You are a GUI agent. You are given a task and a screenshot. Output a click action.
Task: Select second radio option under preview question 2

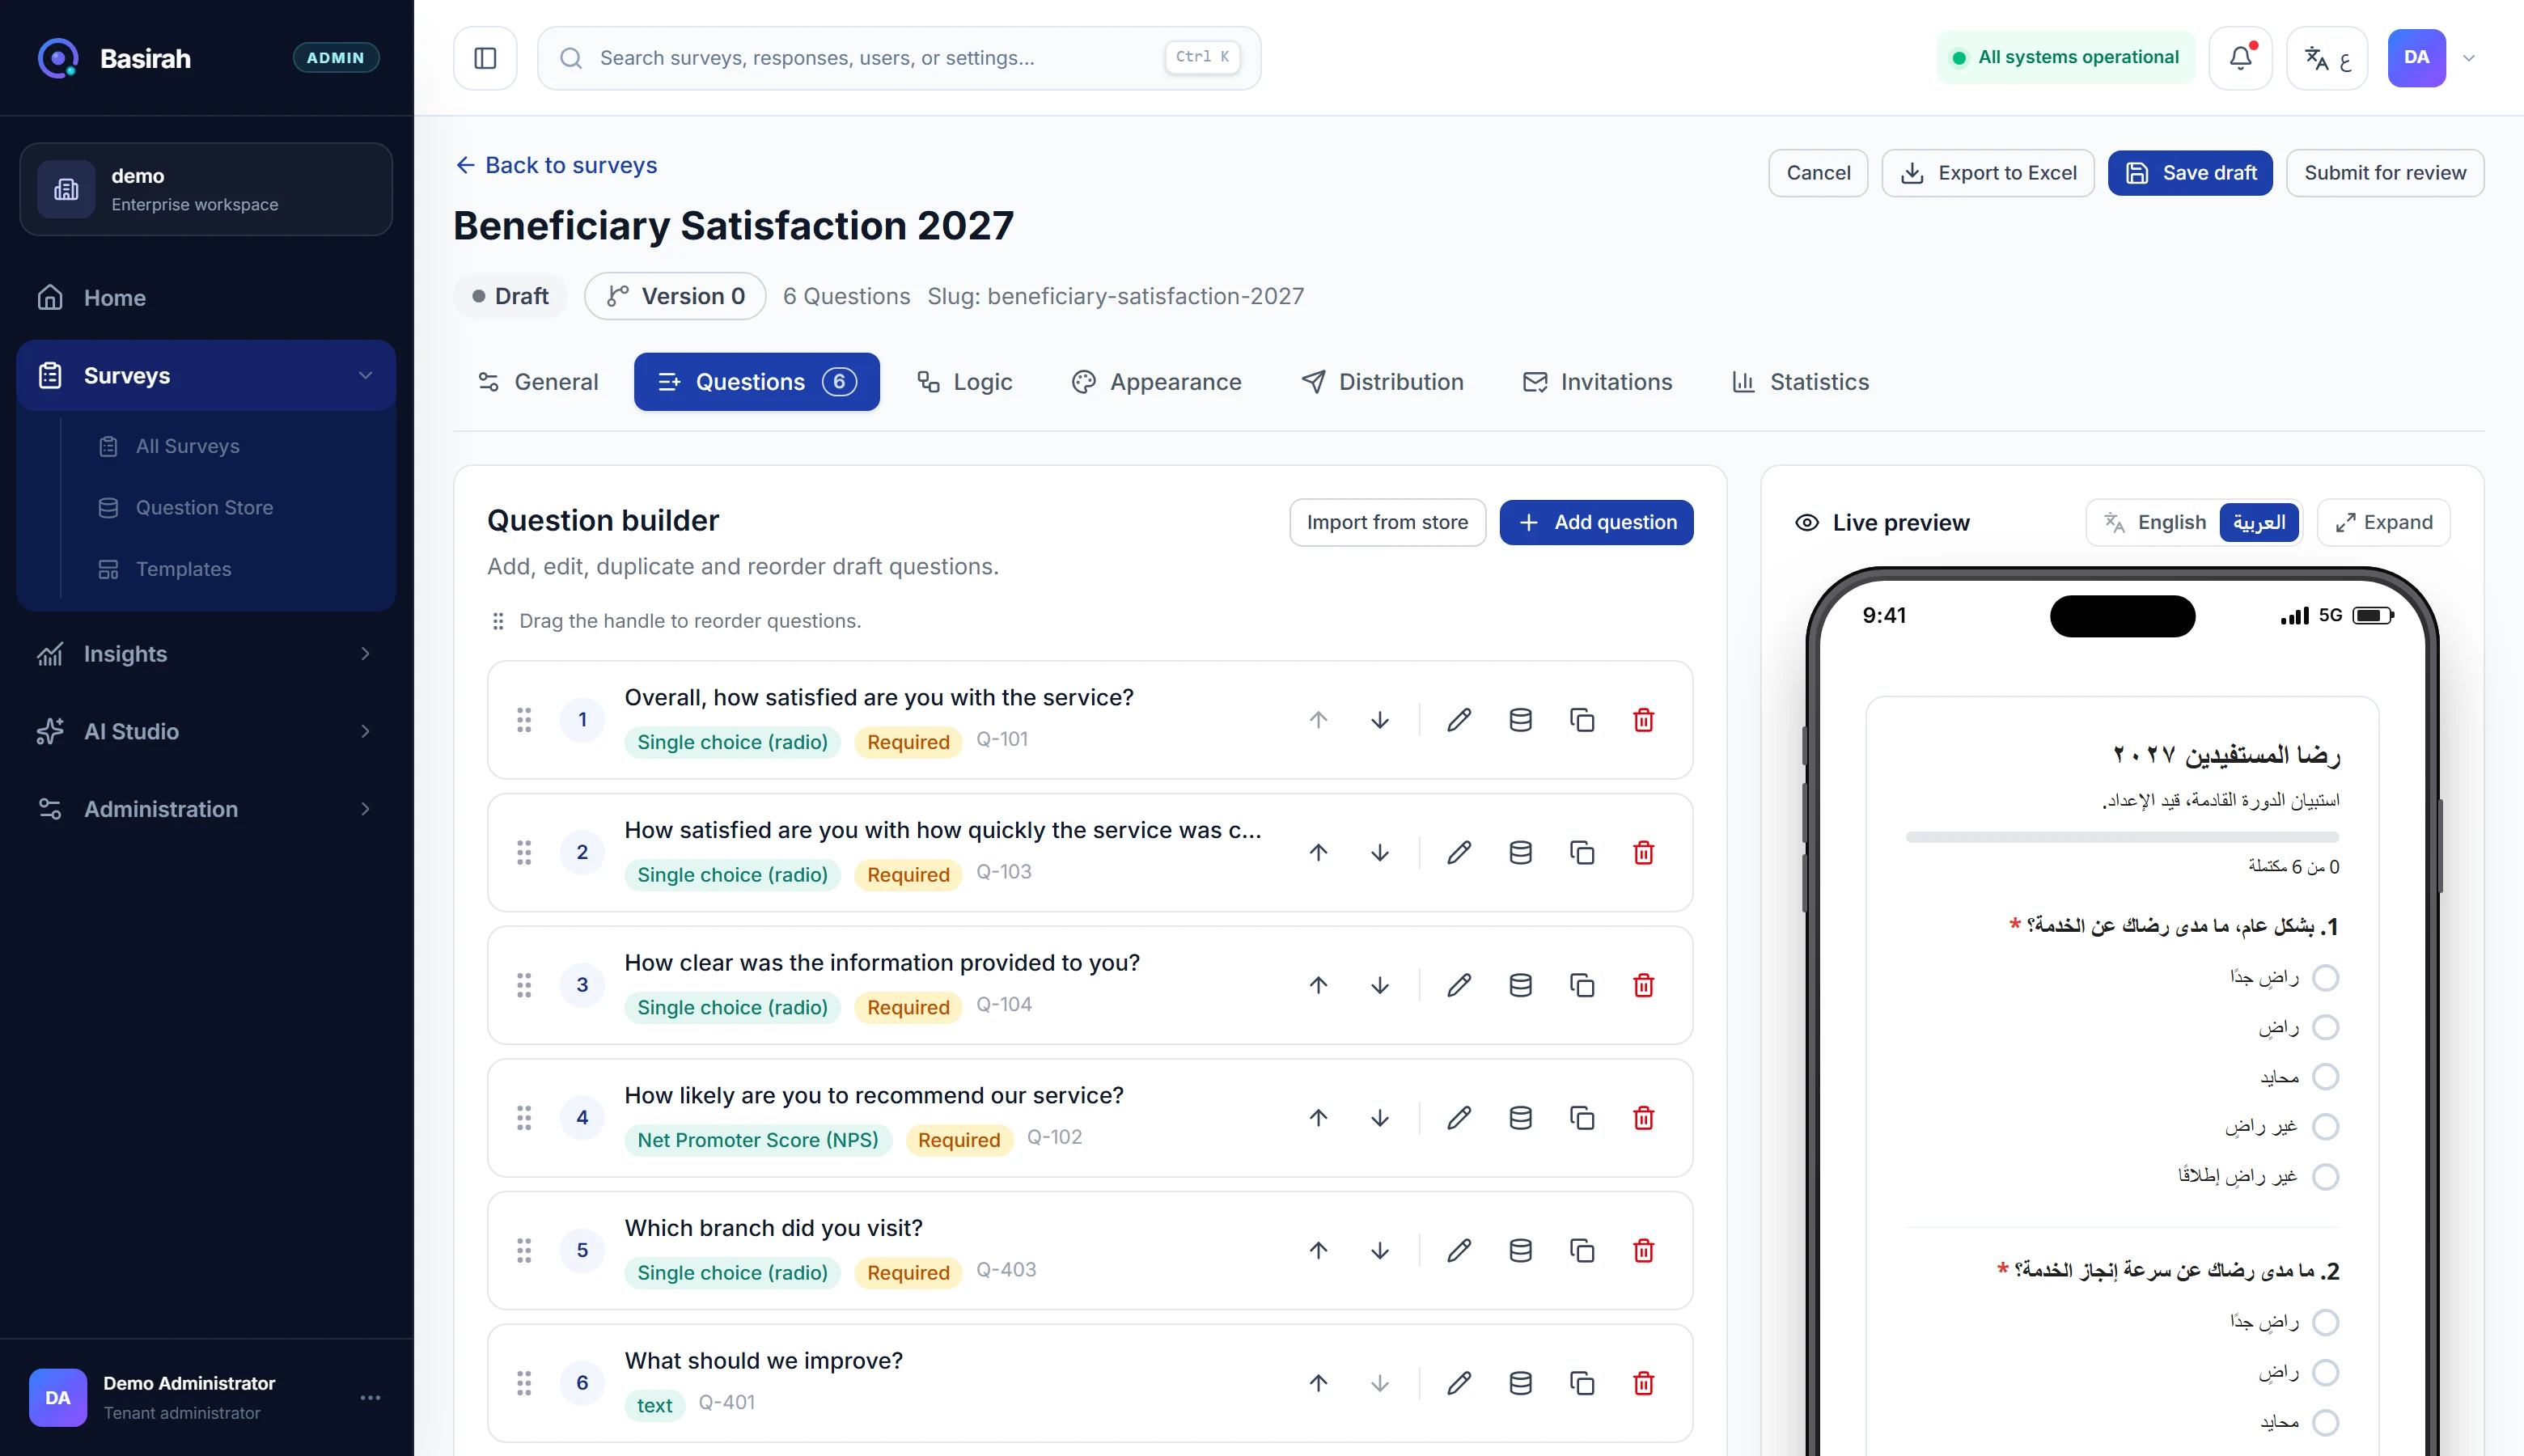[2325, 1372]
